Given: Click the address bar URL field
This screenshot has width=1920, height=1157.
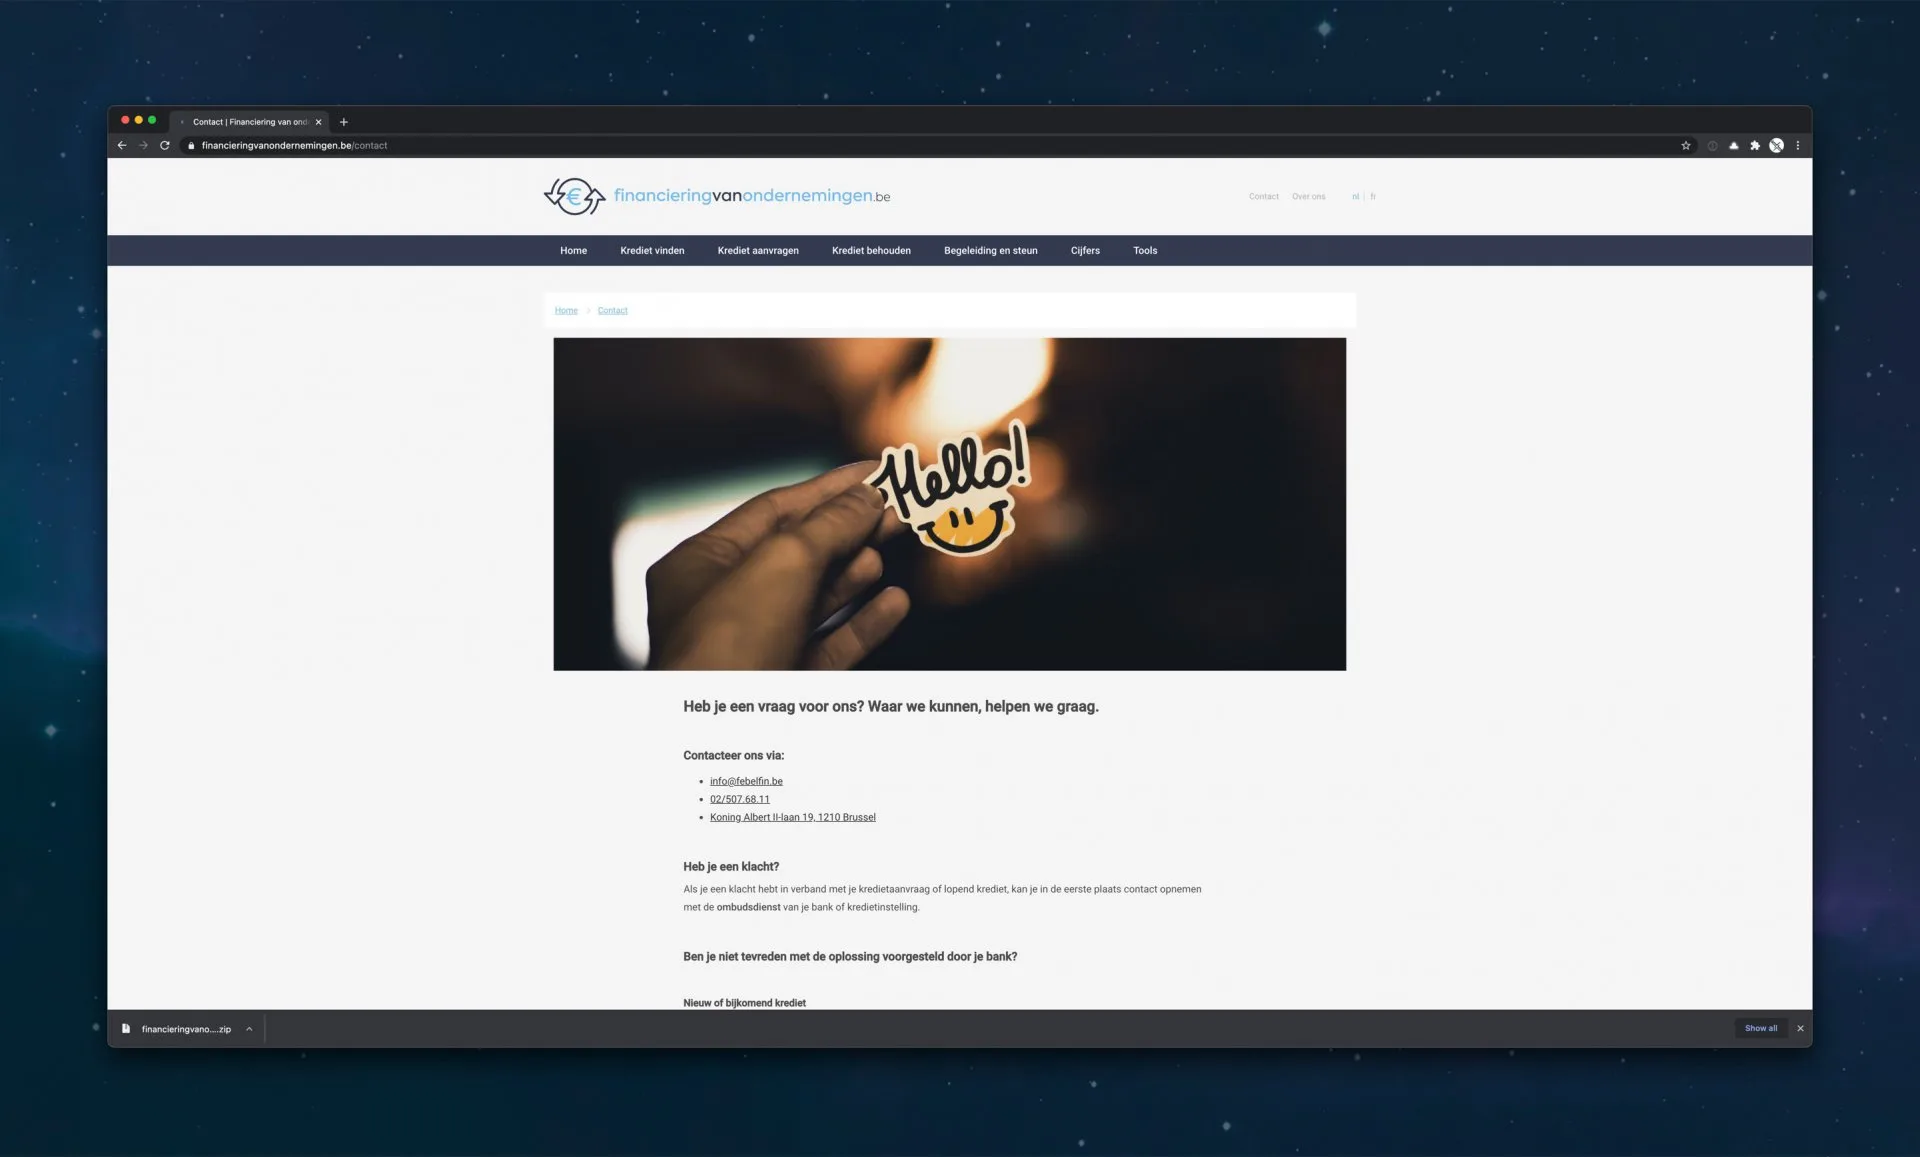Looking at the screenshot, I should [930, 145].
